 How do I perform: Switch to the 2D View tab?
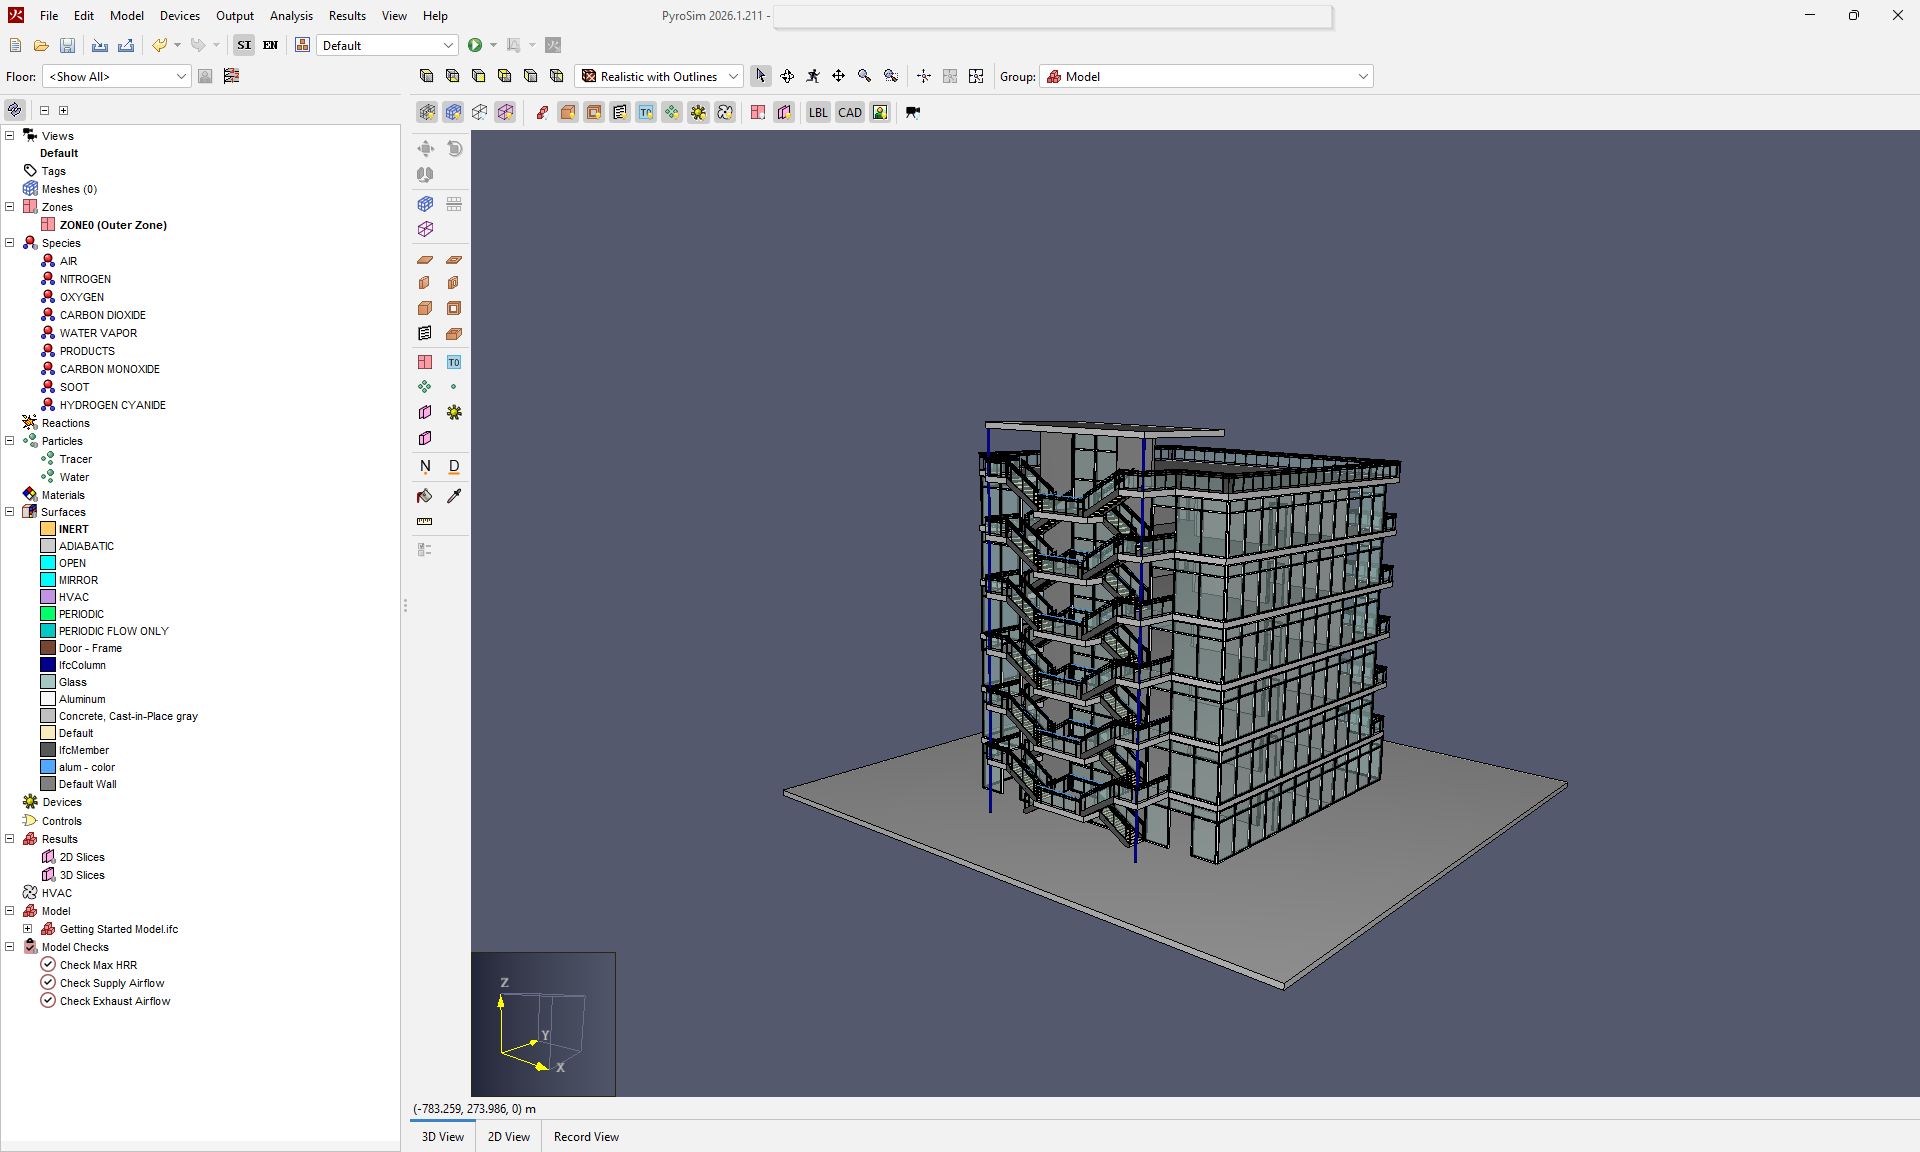(509, 1136)
